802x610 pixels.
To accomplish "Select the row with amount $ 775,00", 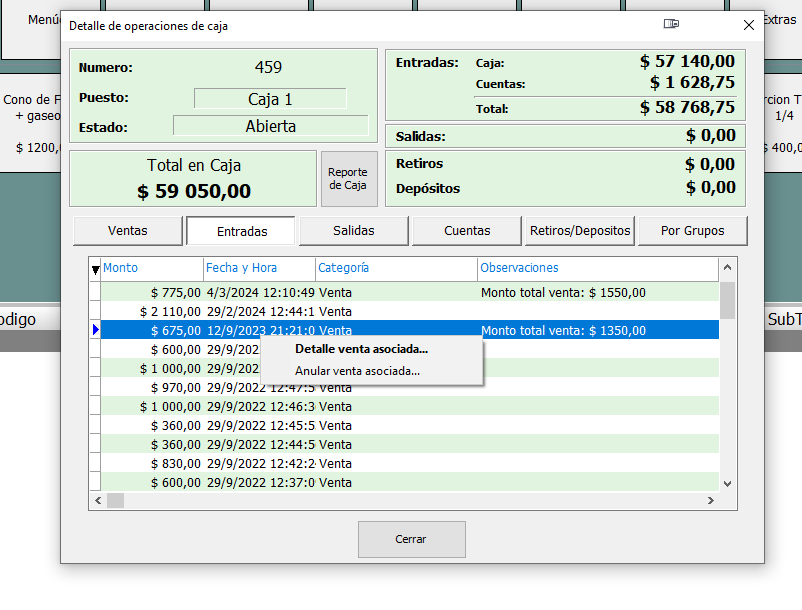I will click(x=409, y=292).
